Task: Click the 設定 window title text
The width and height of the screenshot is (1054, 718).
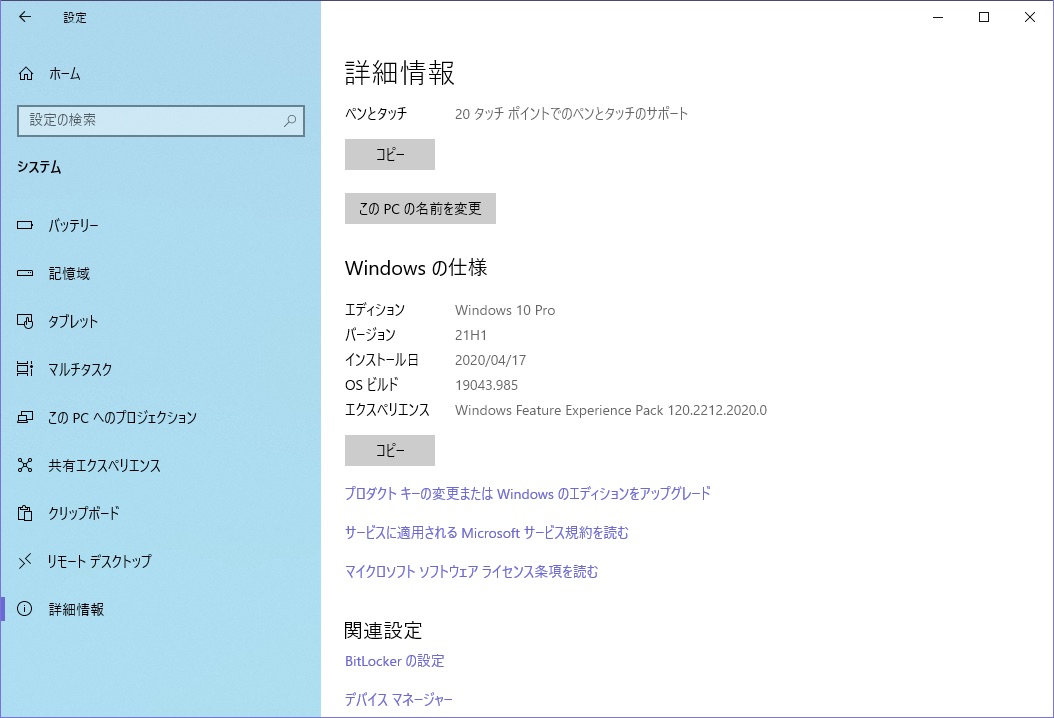Action: point(75,17)
